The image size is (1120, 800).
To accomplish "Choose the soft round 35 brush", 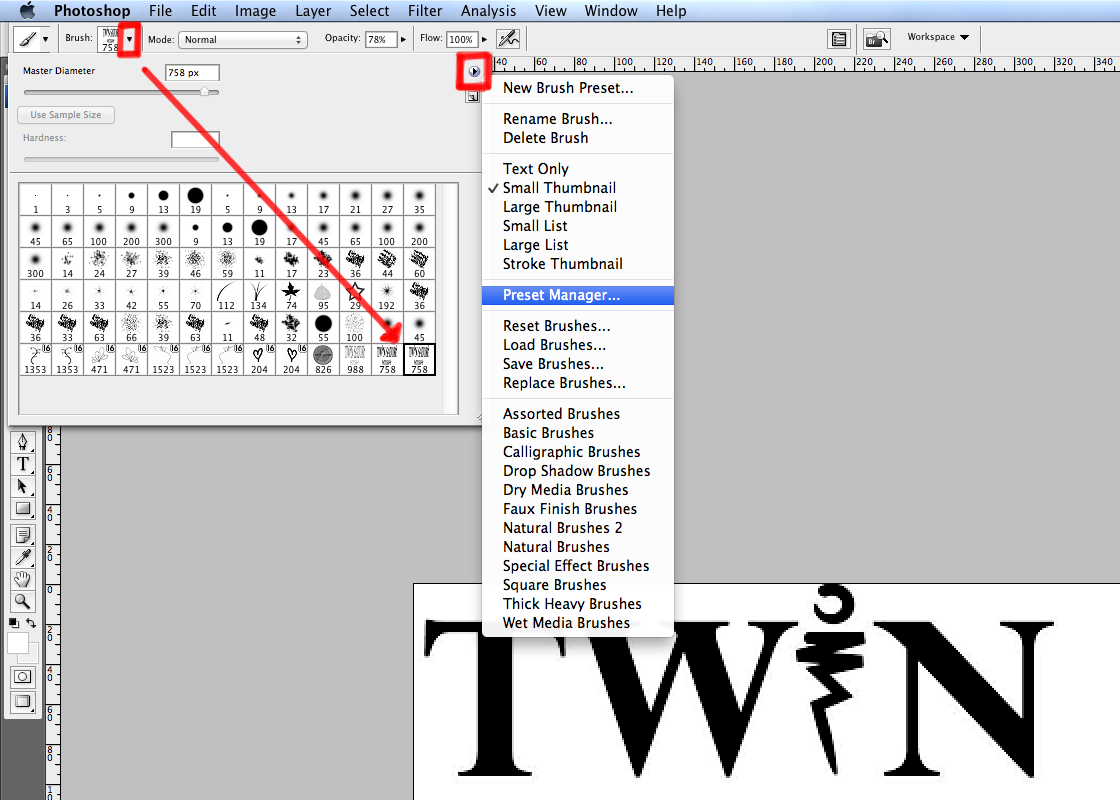I will pyautogui.click(x=419, y=199).
